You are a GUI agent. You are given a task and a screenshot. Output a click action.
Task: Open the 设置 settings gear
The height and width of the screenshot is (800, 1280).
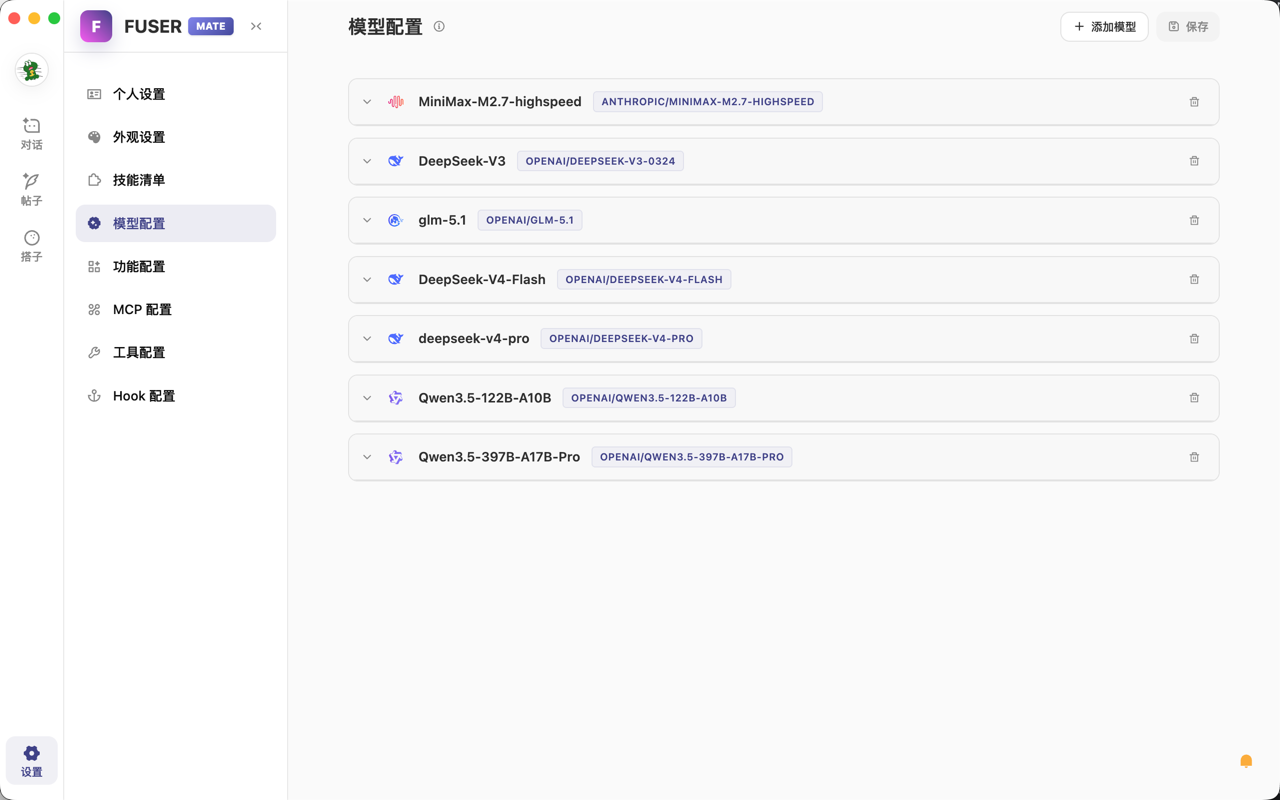pyautogui.click(x=32, y=761)
